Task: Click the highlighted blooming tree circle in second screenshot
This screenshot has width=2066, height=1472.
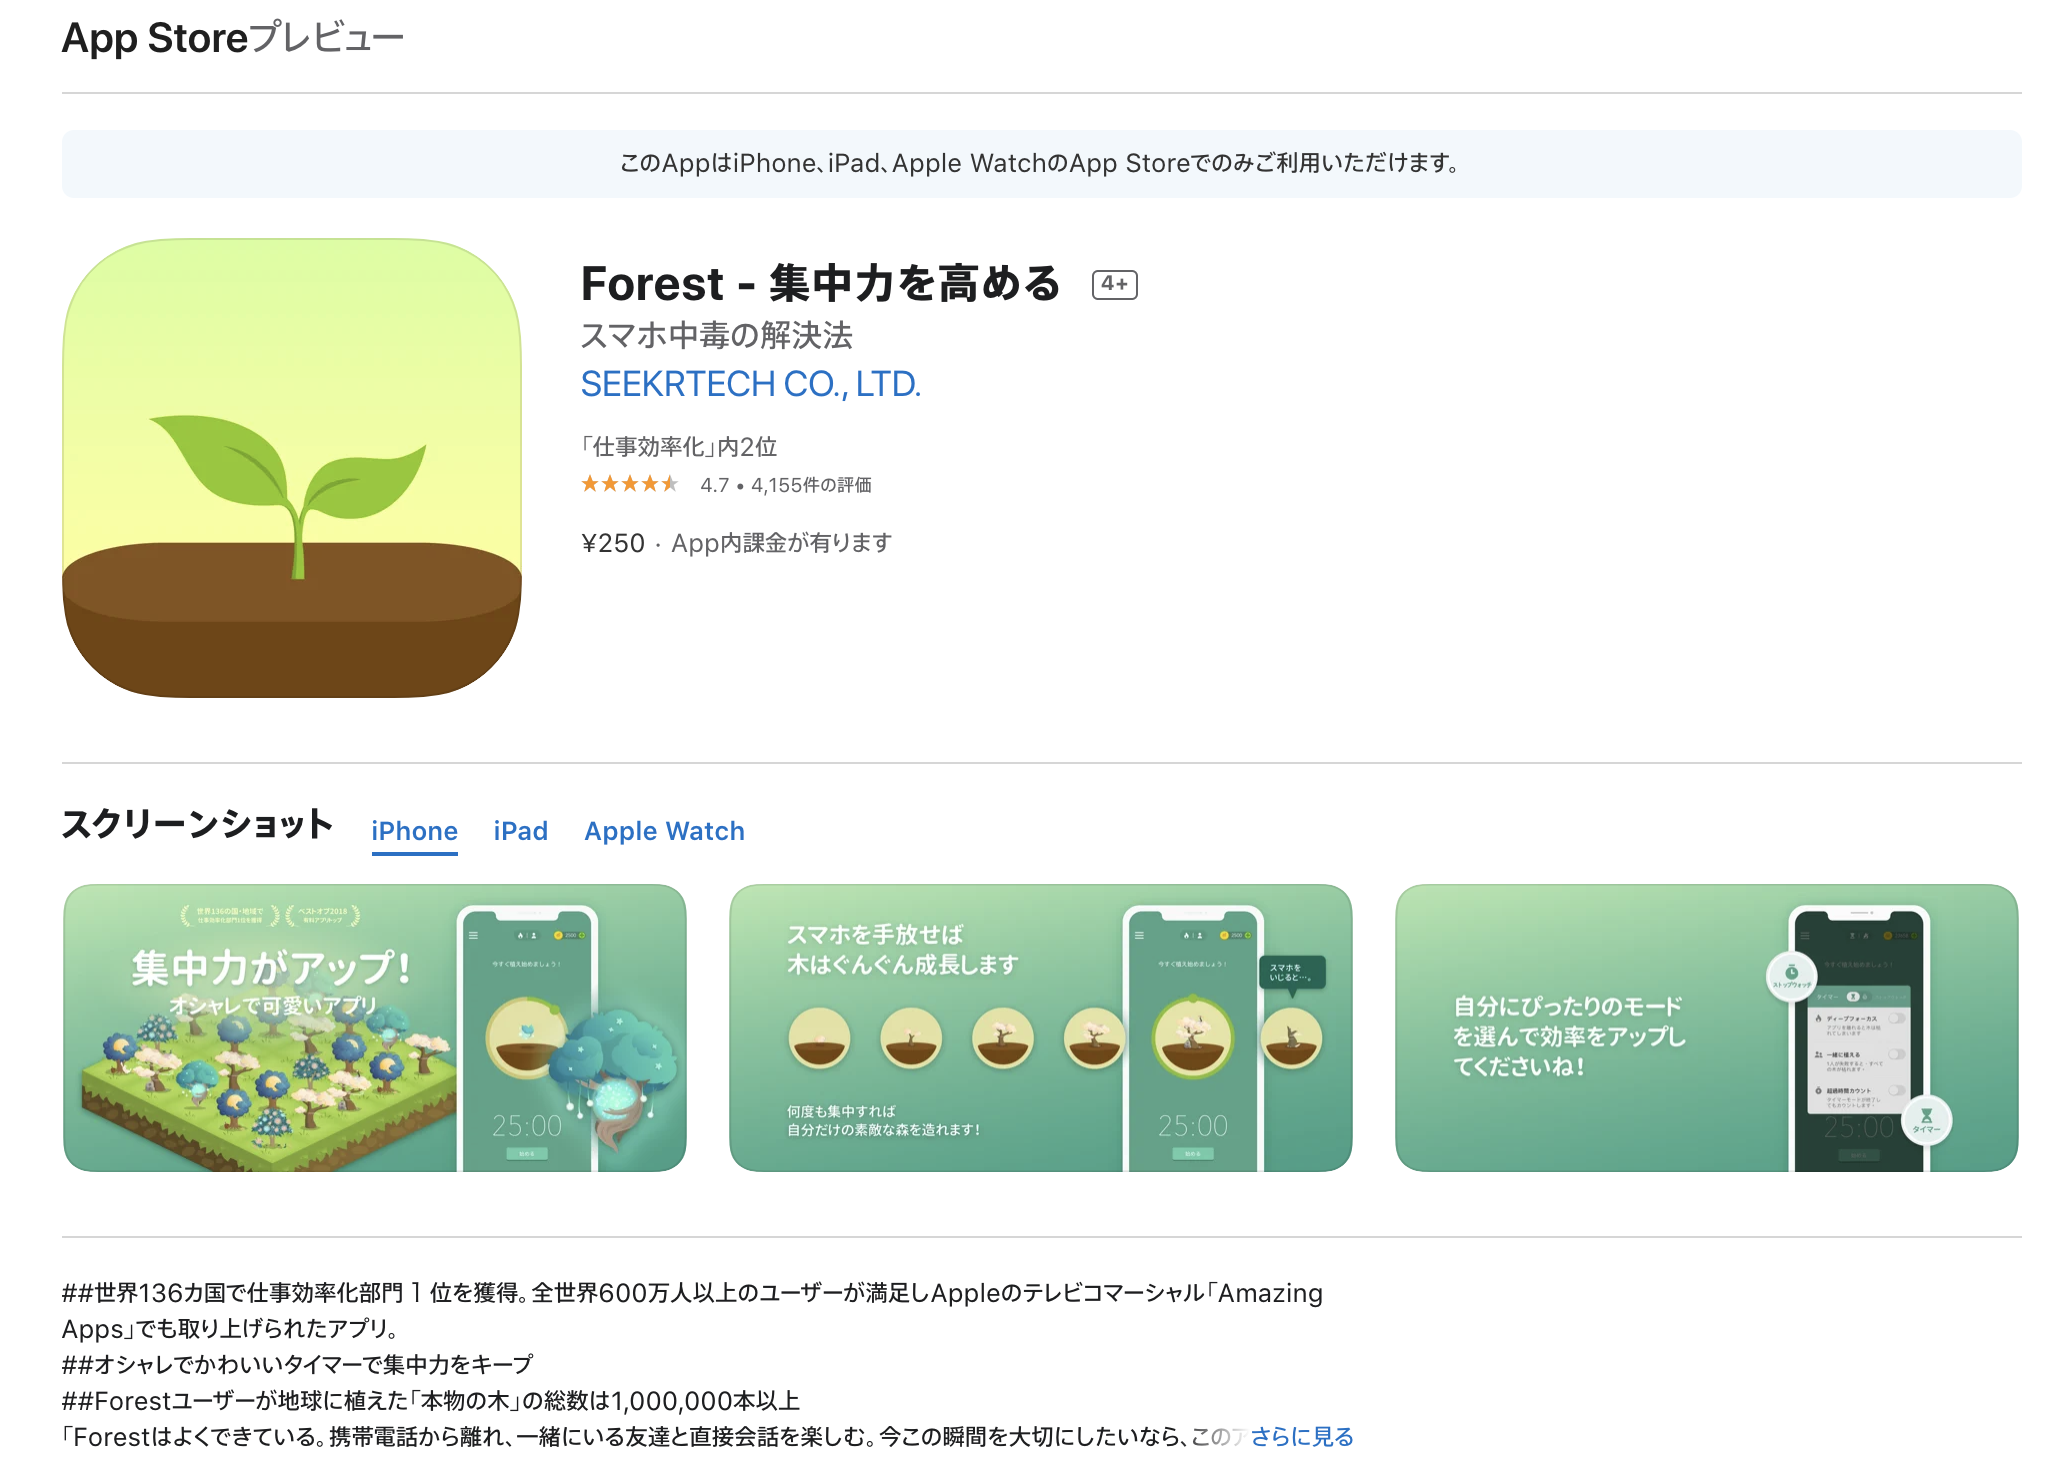Action: [x=1192, y=1038]
